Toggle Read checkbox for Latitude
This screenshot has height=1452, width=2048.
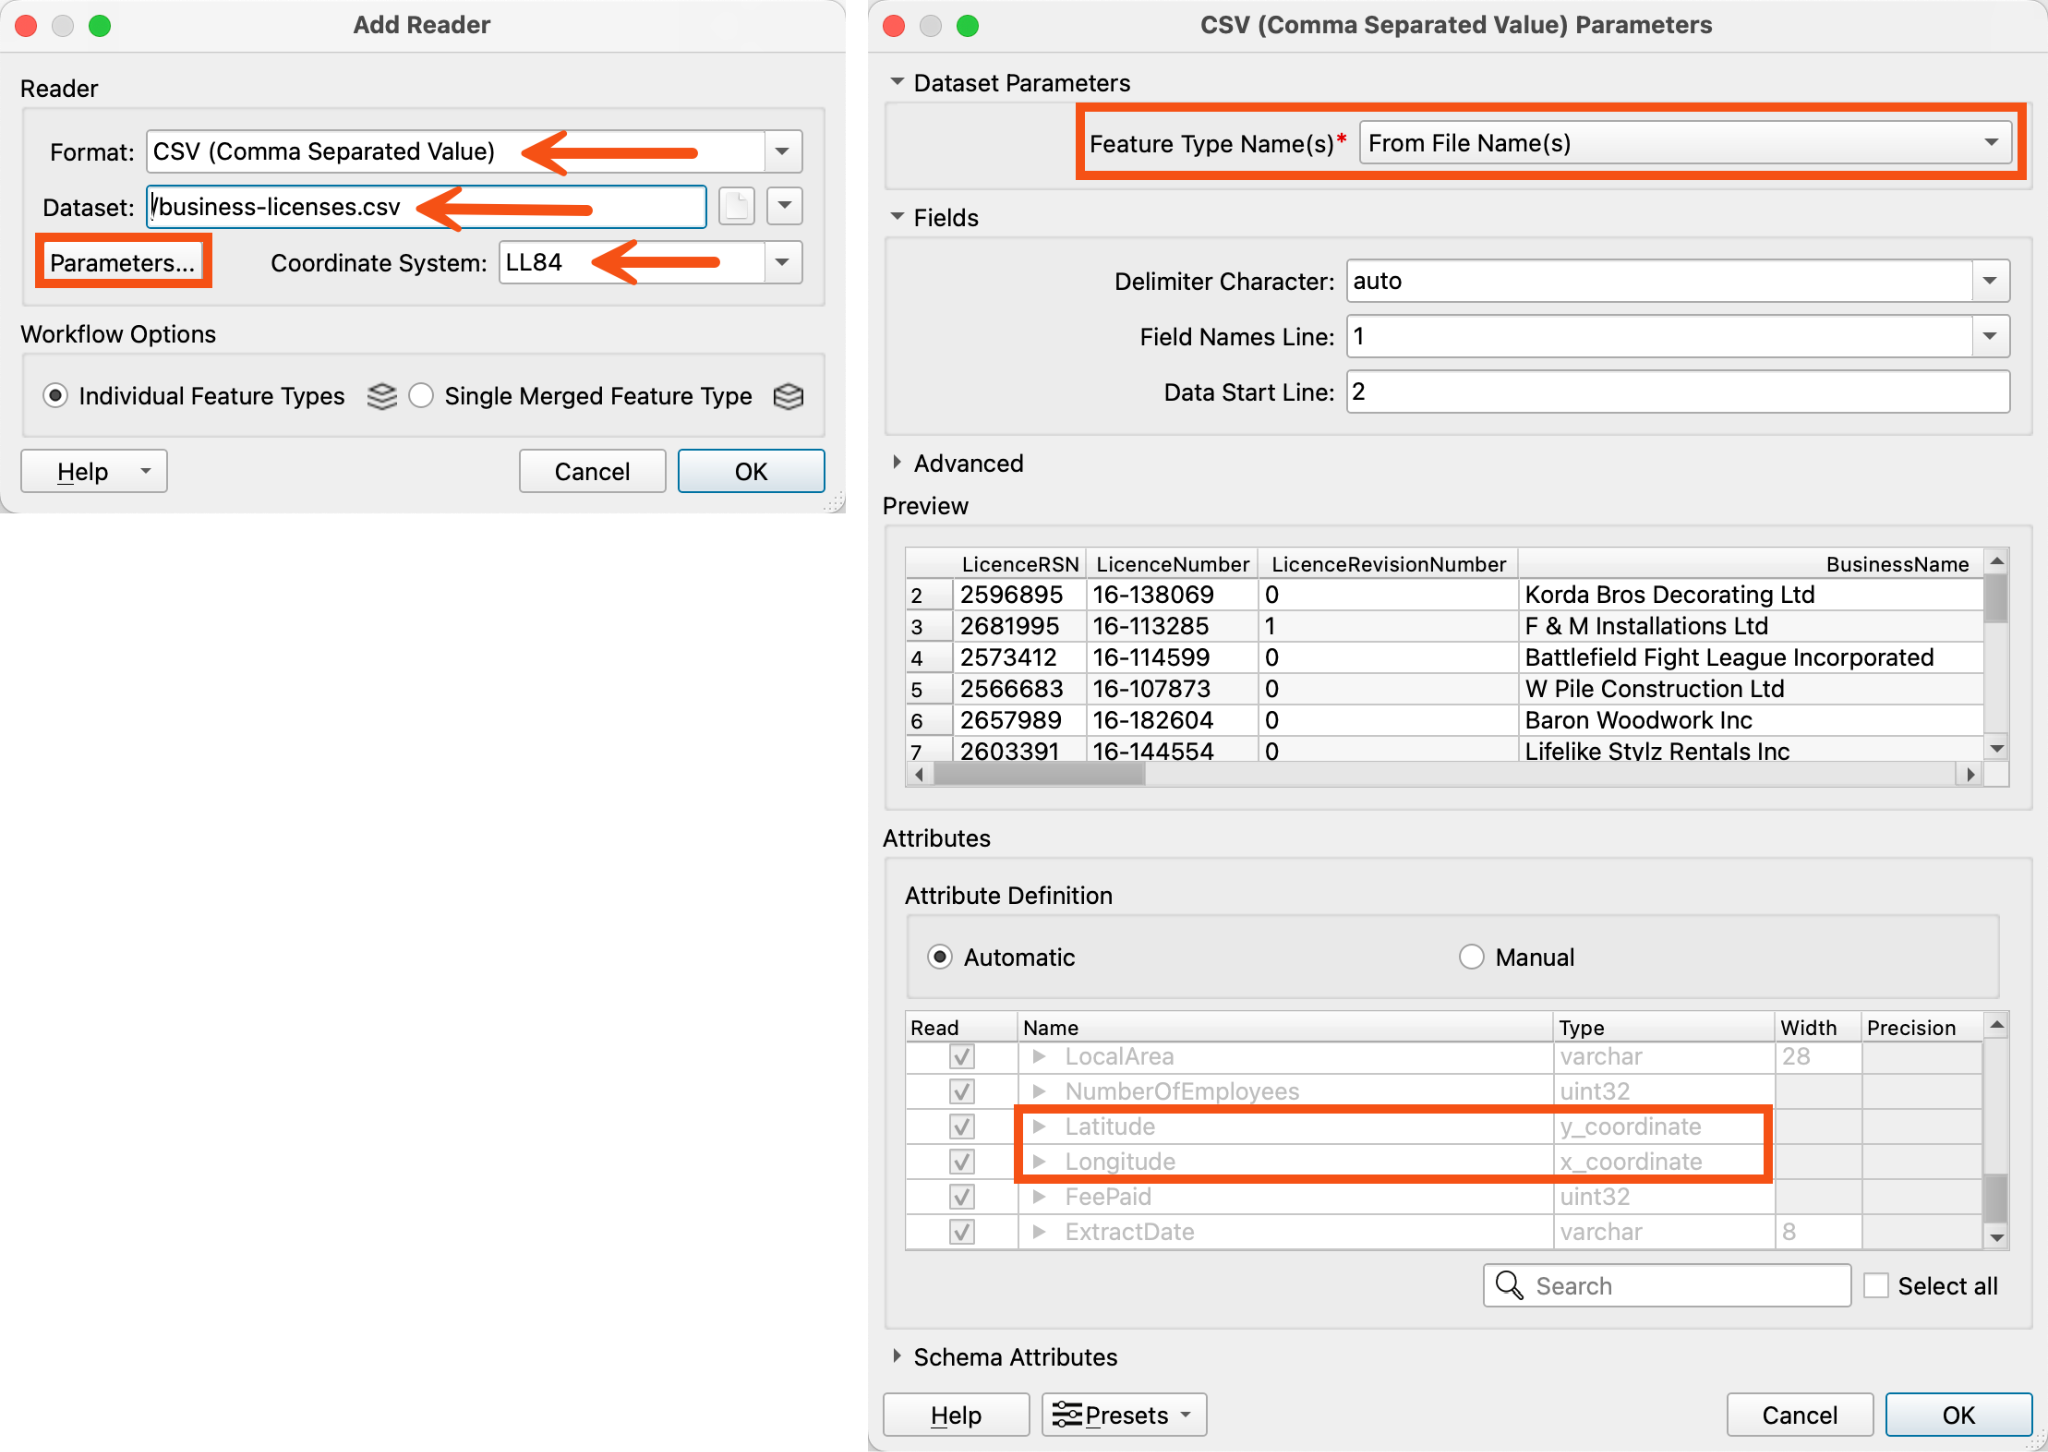pyautogui.click(x=962, y=1127)
